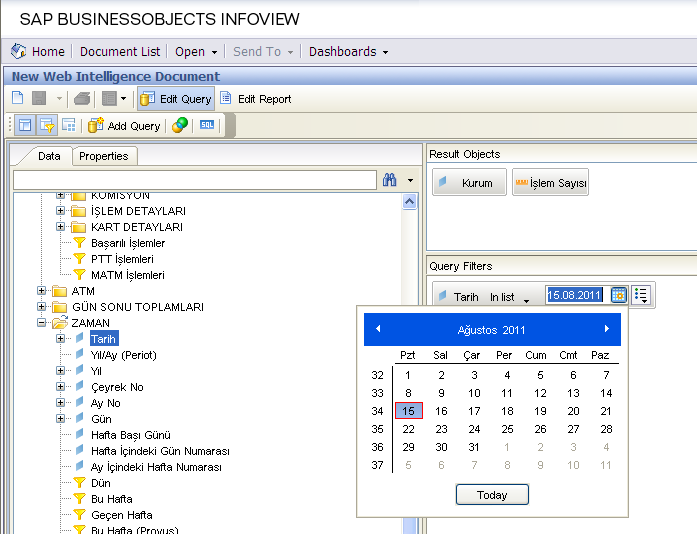Open the view options dropdown arrow
The image size is (697, 534).
124,99
